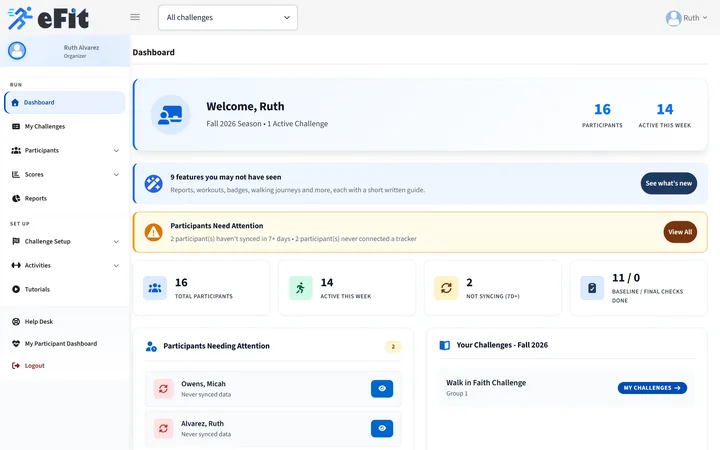Click the Challenge Setup flag icon
720x450 pixels.
pyautogui.click(x=16, y=241)
